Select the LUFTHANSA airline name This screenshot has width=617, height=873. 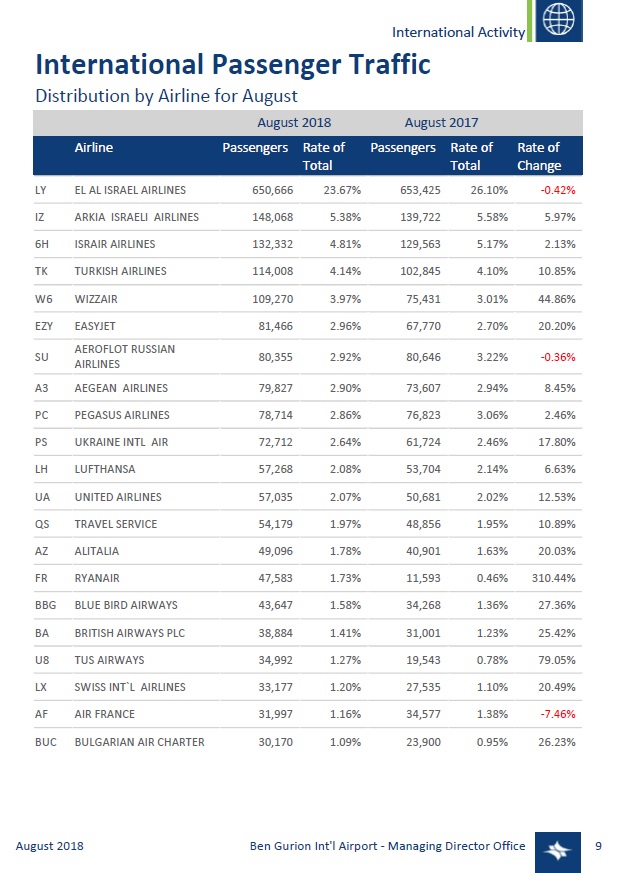click(x=105, y=469)
